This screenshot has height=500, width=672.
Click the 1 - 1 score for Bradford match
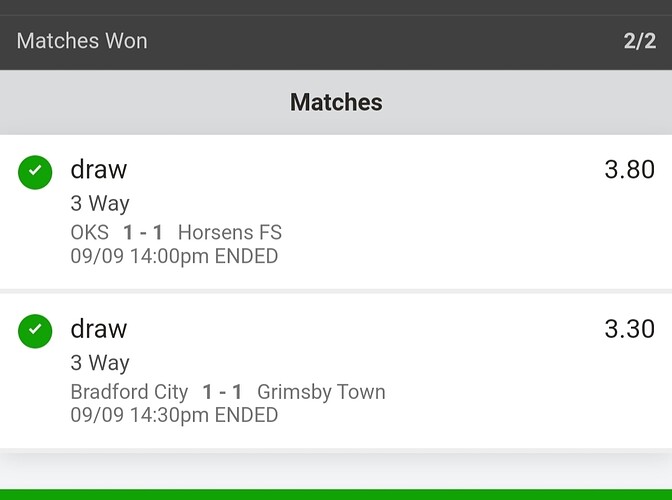[222, 392]
